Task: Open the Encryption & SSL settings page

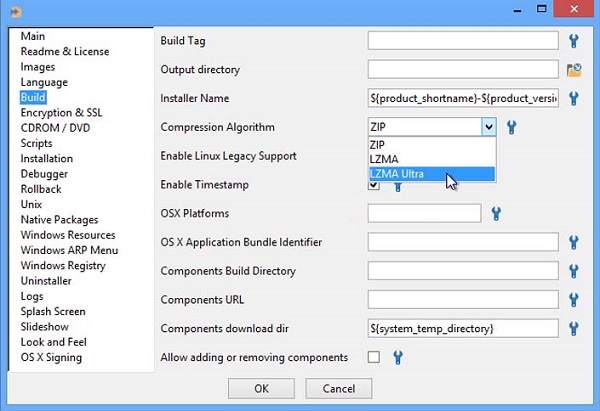Action: [x=61, y=113]
